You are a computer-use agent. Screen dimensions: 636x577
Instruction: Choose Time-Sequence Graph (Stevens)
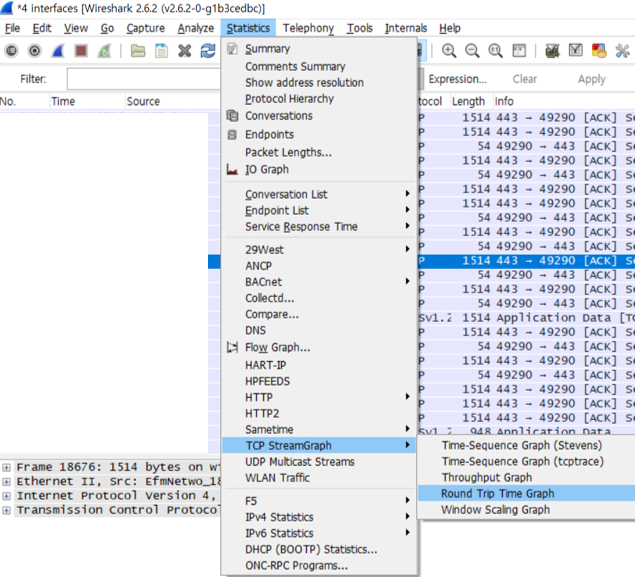pos(522,445)
